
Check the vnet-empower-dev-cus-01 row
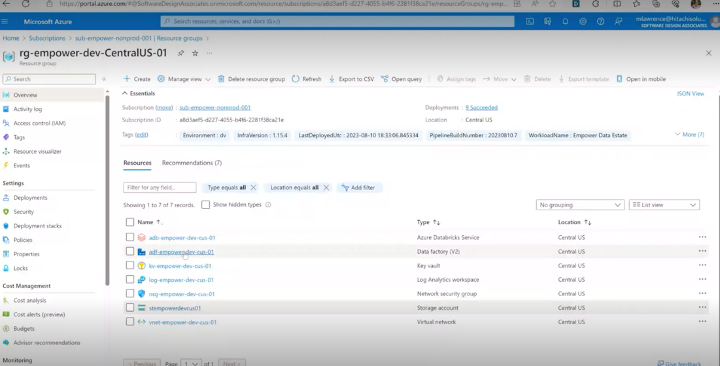click(x=130, y=321)
